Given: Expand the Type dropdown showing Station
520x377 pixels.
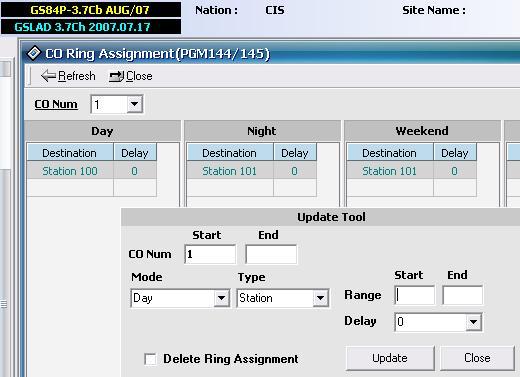Looking at the screenshot, I should (x=320, y=298).
